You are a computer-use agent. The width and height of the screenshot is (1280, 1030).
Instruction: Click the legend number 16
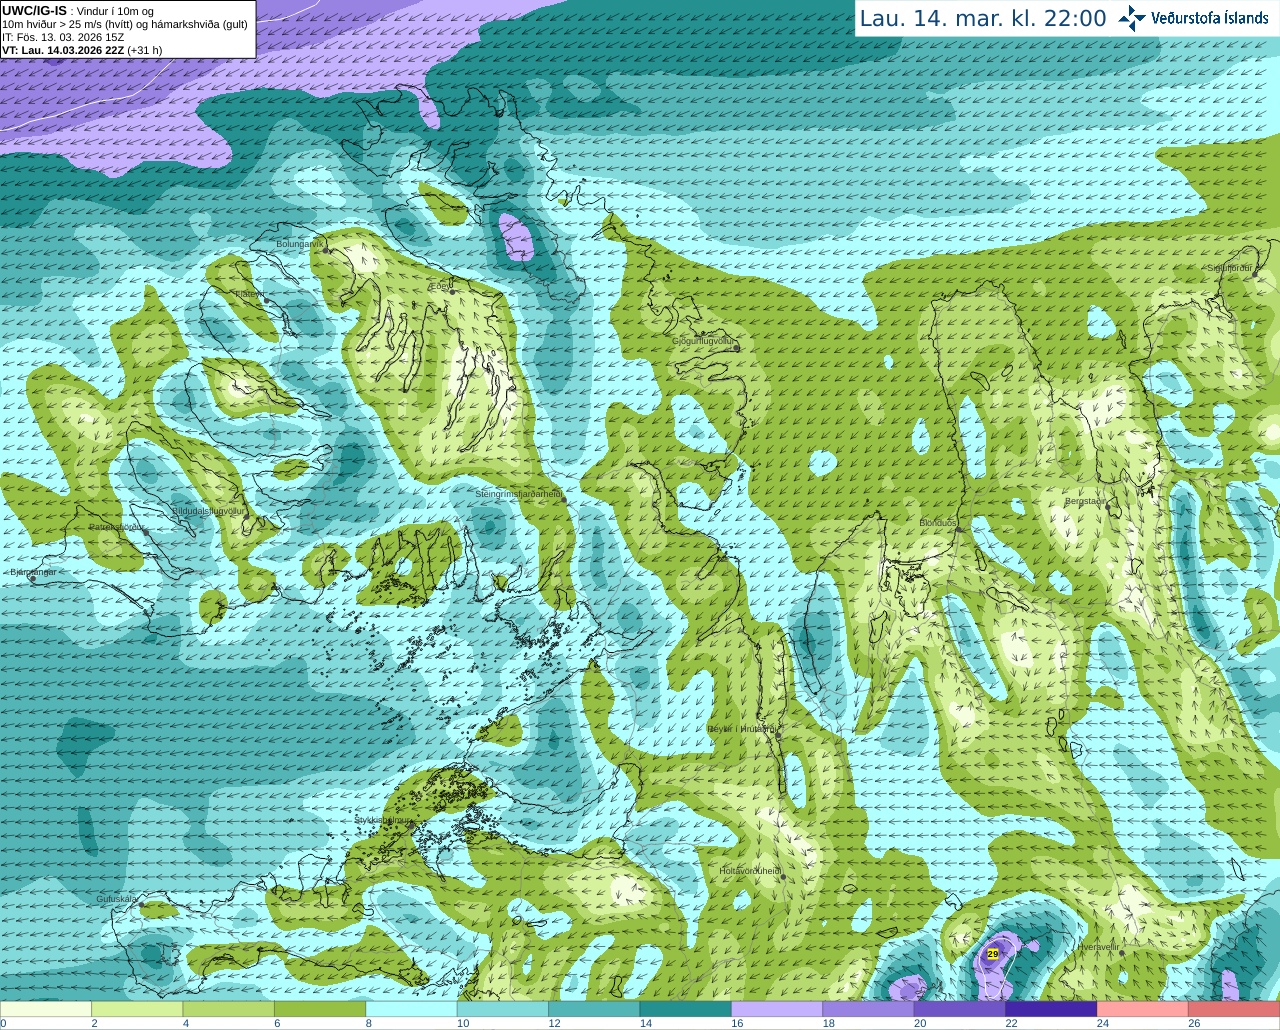click(737, 1023)
